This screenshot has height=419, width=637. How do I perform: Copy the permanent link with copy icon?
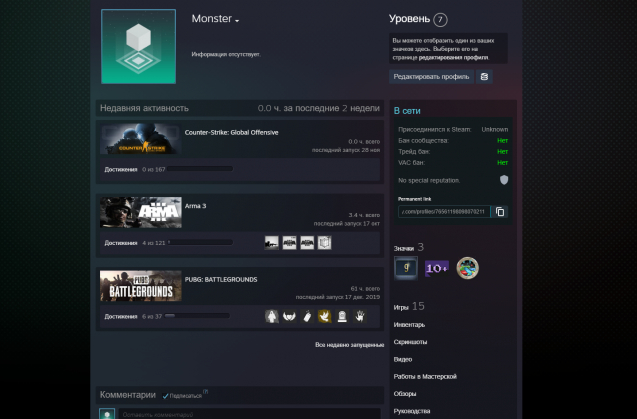(500, 212)
